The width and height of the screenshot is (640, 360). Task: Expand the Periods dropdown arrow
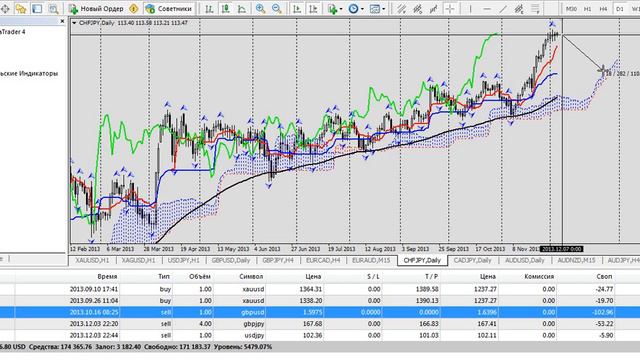[362, 9]
